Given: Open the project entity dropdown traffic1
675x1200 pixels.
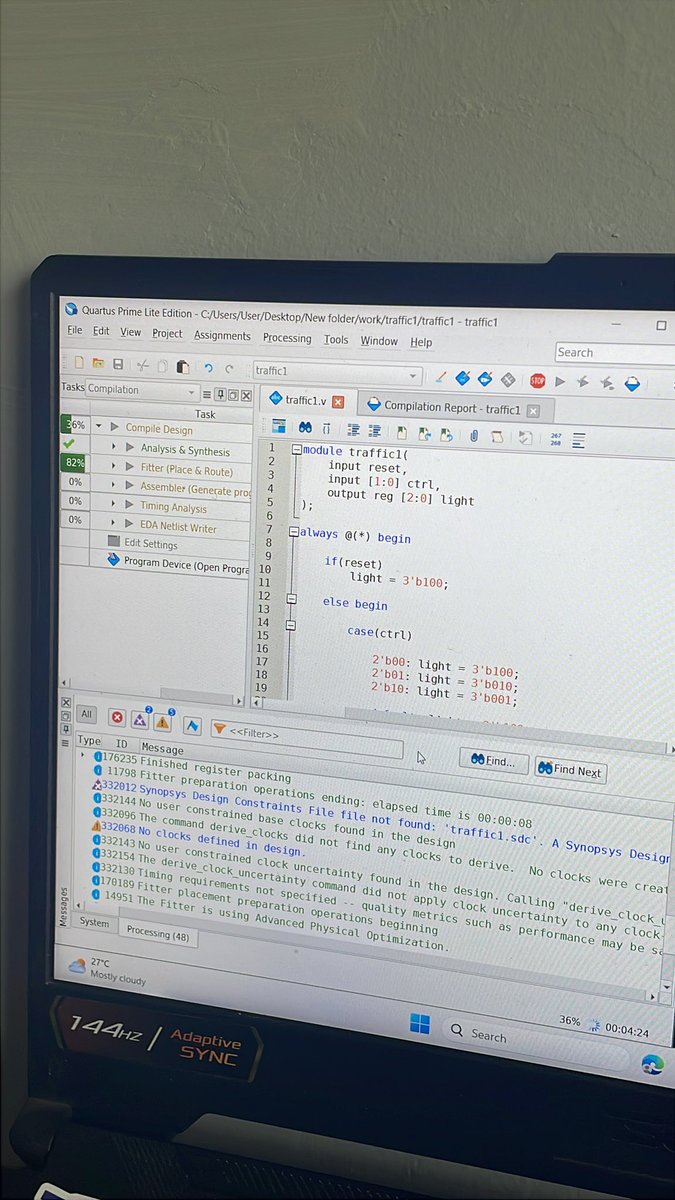Looking at the screenshot, I should [337, 372].
